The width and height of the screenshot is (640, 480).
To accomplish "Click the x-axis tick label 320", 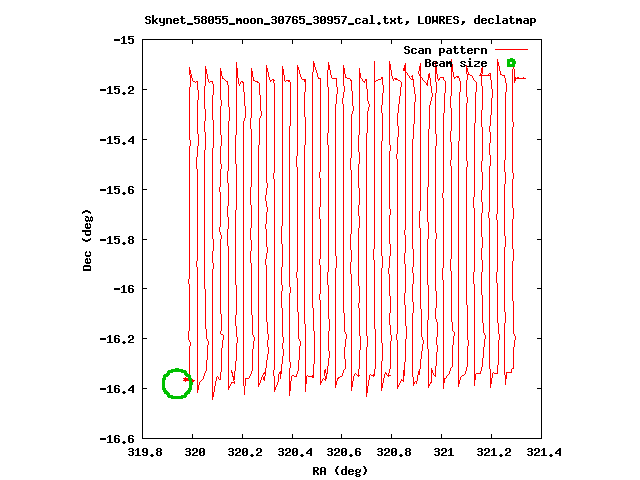I will pos(195,452).
